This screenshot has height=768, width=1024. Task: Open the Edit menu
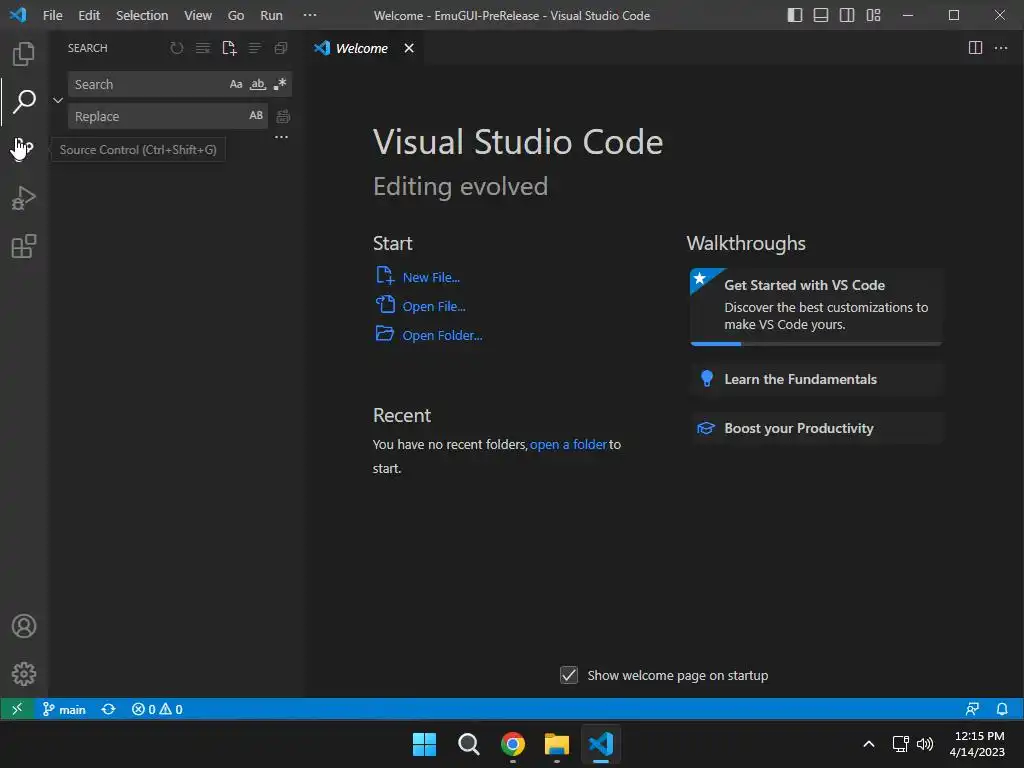pyautogui.click(x=89, y=15)
